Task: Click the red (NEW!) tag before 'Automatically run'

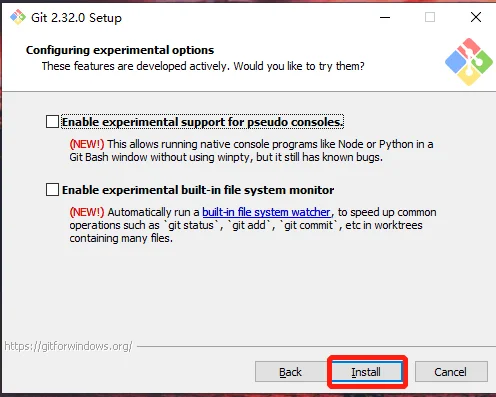Action: pos(87,212)
